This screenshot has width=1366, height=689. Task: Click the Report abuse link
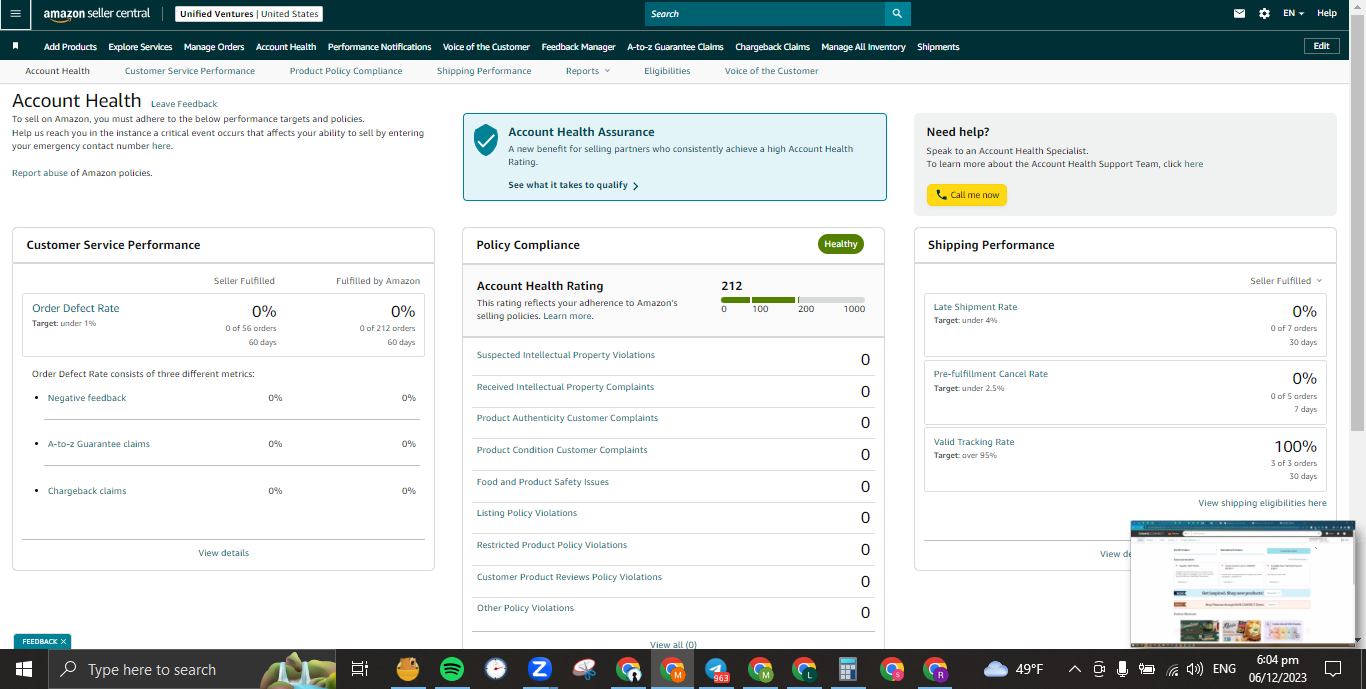click(x=40, y=173)
